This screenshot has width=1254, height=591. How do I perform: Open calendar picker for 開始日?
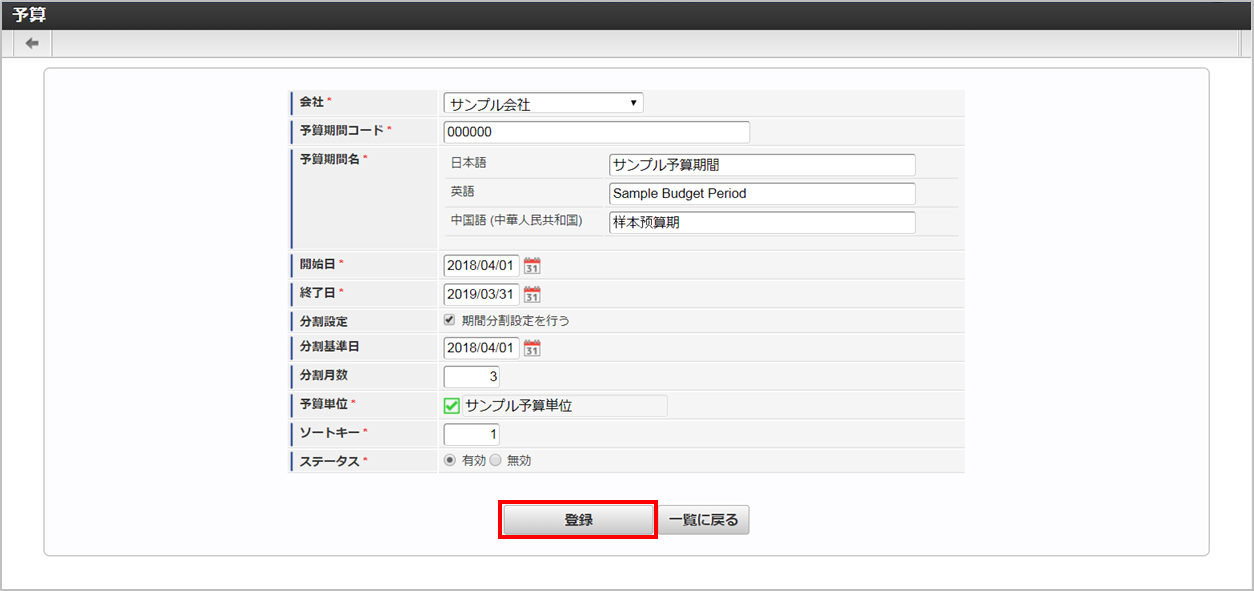(532, 266)
